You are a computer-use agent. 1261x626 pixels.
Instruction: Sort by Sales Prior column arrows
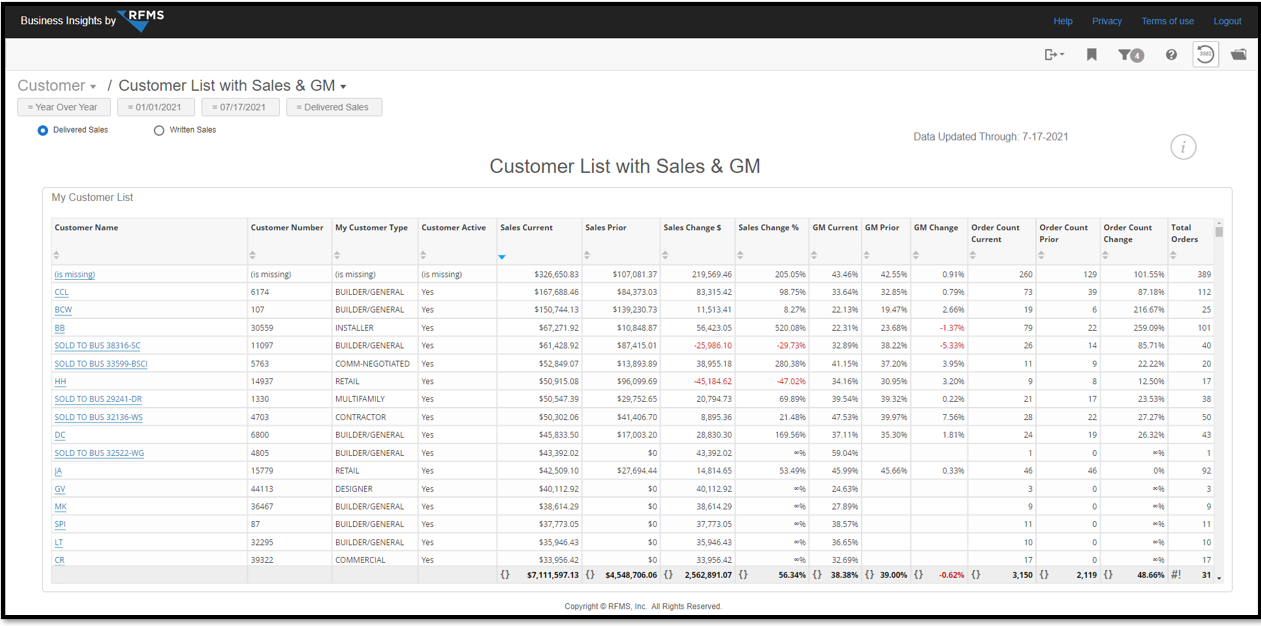pyautogui.click(x=588, y=256)
